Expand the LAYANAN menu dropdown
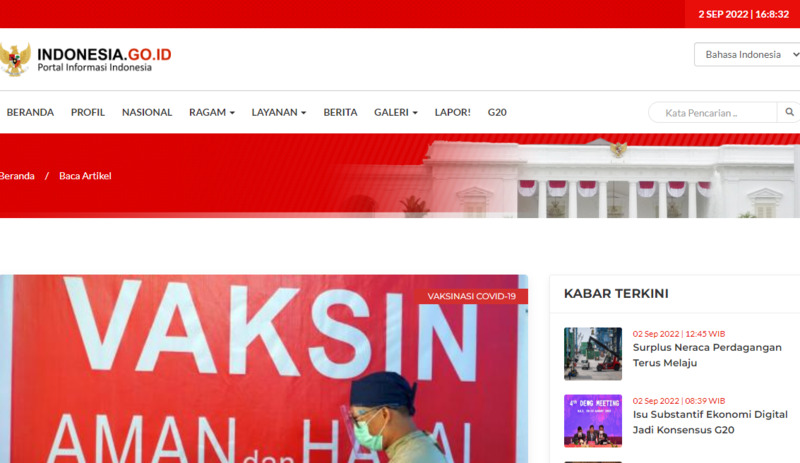 (278, 113)
